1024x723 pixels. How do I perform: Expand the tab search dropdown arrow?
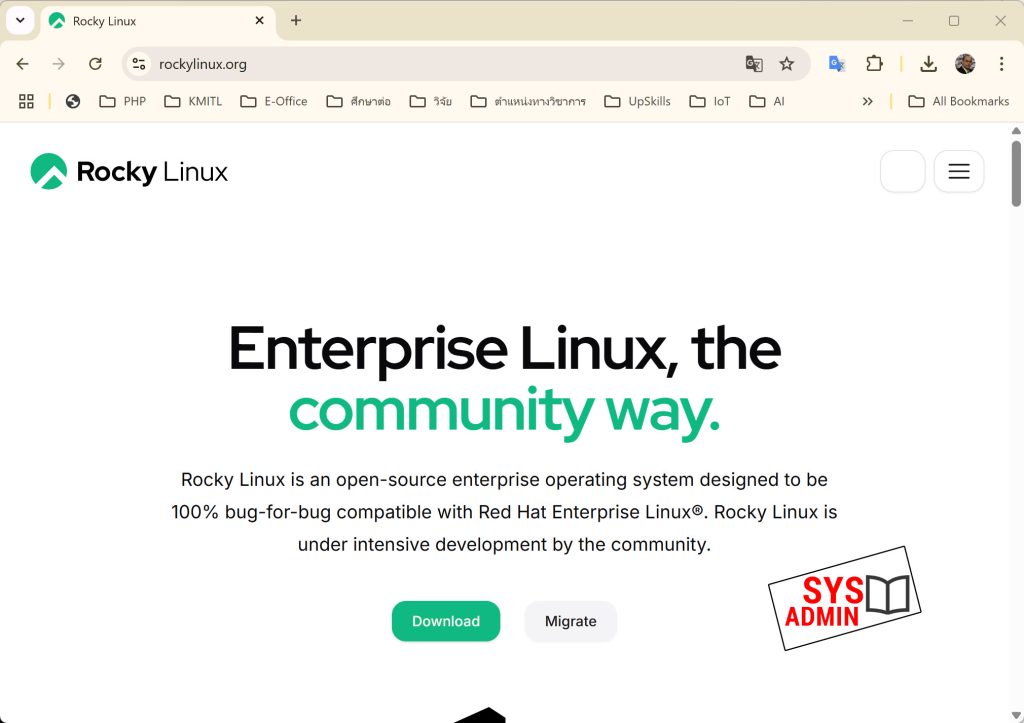(x=20, y=20)
